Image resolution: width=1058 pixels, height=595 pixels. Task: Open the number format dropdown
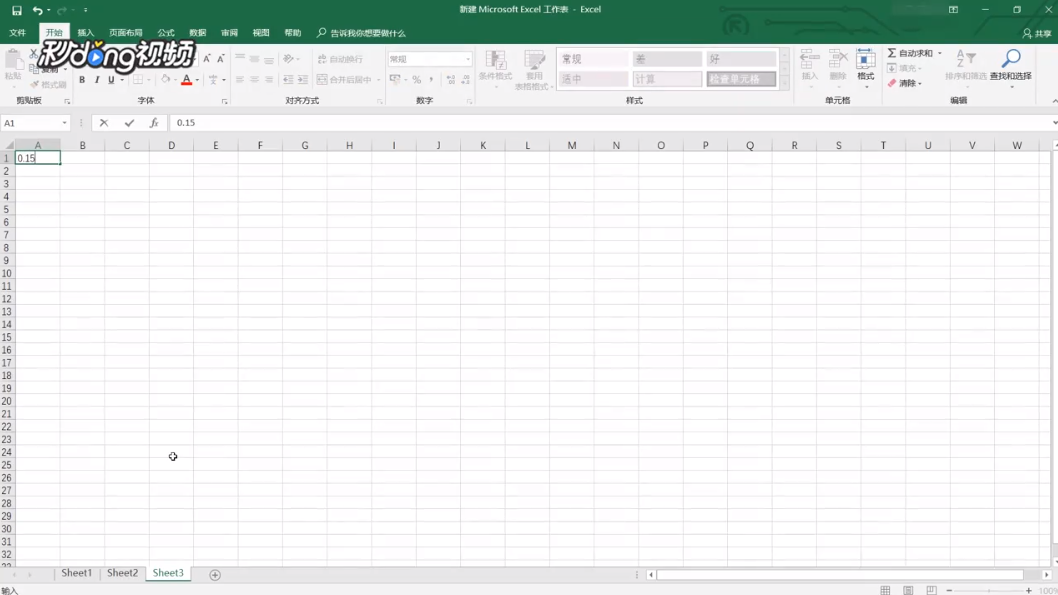point(468,59)
